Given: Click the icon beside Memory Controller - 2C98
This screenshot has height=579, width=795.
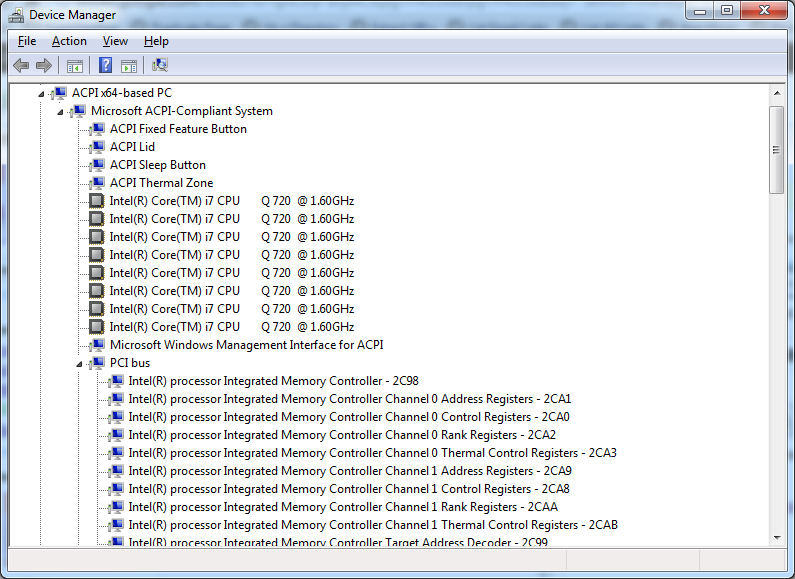Looking at the screenshot, I should point(117,381).
